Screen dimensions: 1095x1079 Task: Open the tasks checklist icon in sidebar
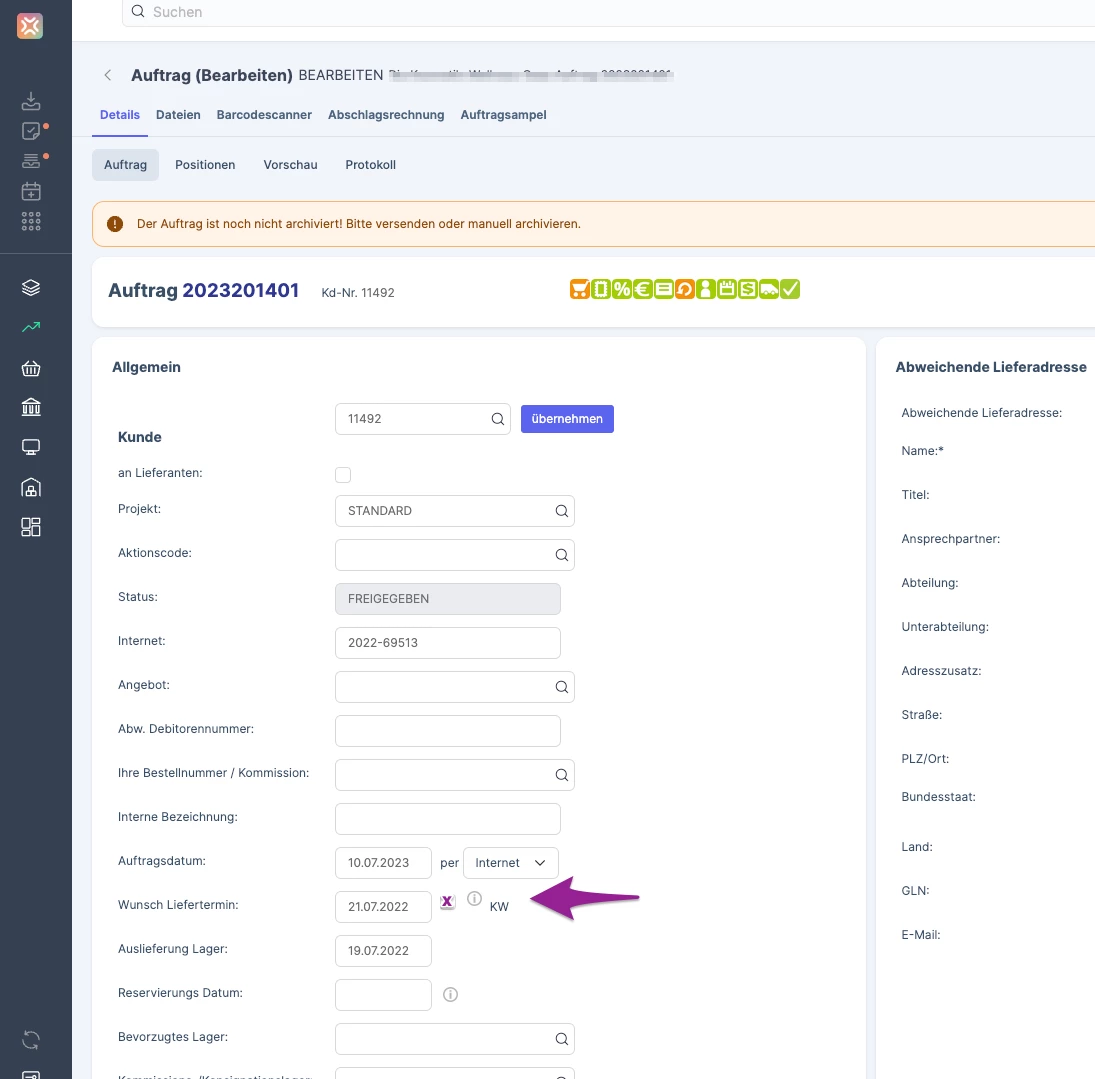point(31,131)
